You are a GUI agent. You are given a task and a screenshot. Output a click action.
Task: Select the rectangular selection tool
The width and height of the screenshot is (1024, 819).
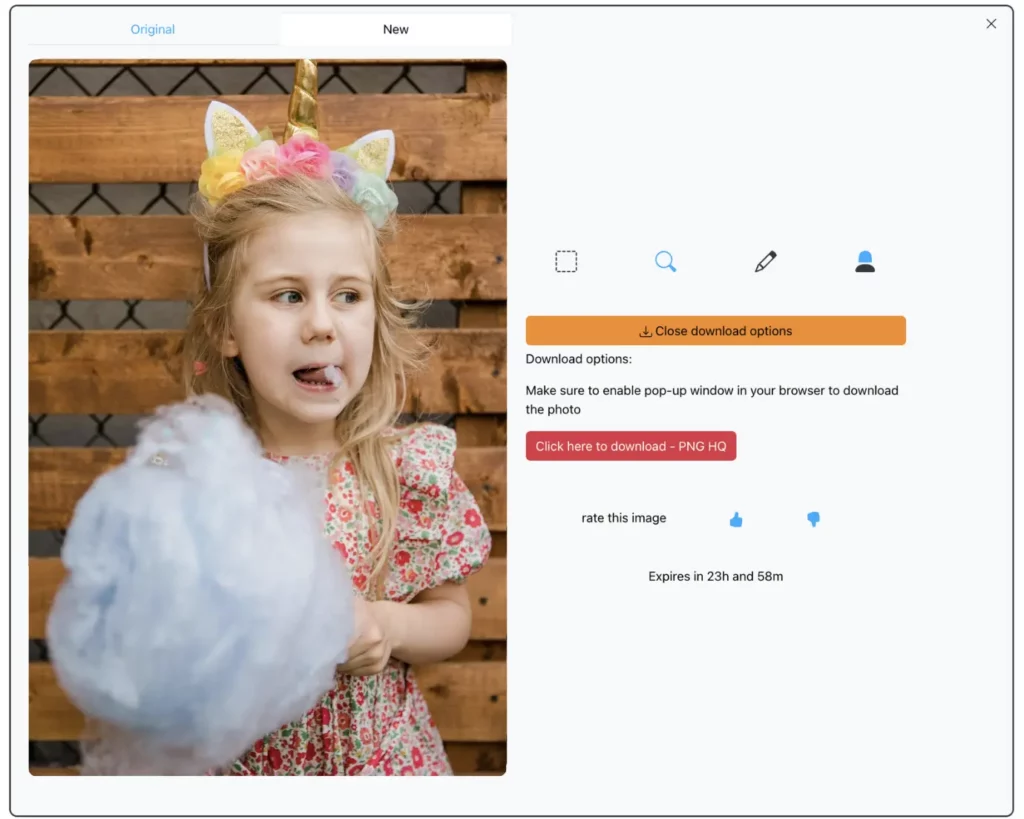(566, 261)
